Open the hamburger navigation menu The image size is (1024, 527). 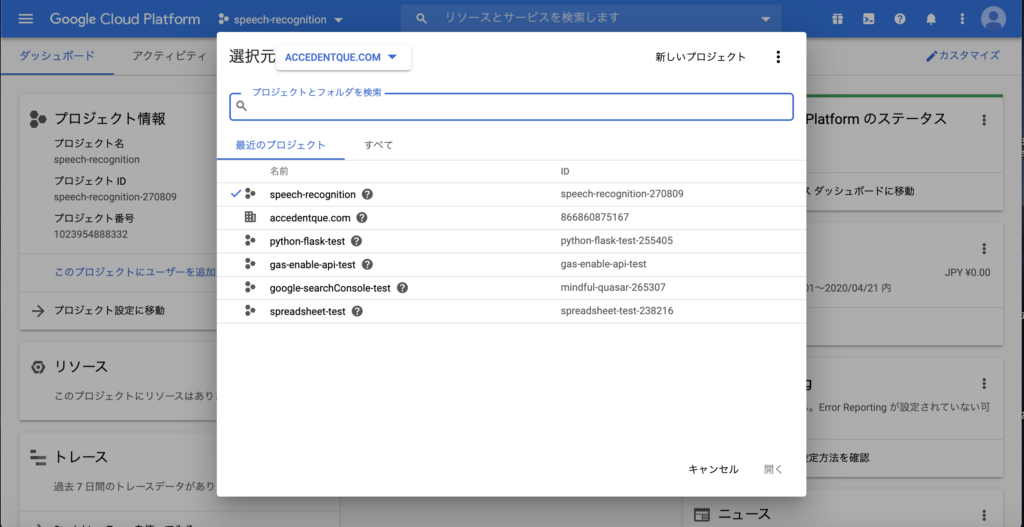pos(26,19)
